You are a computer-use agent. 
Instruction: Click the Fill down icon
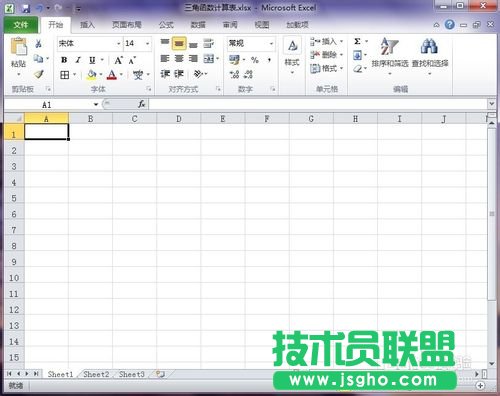(x=357, y=55)
